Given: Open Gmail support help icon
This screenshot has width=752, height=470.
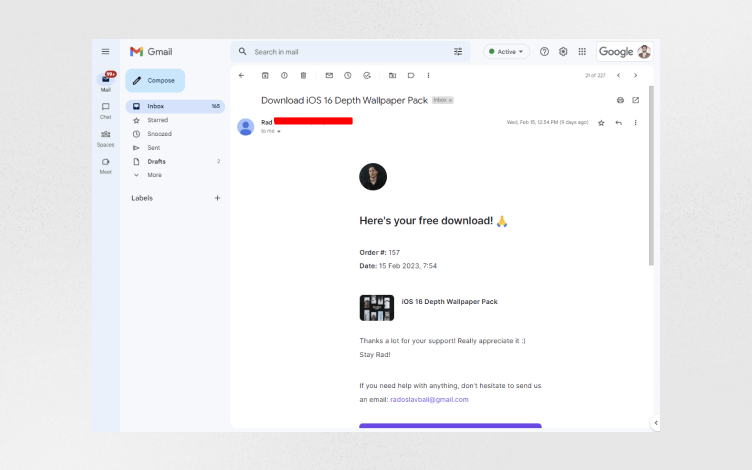Looking at the screenshot, I should click(544, 52).
